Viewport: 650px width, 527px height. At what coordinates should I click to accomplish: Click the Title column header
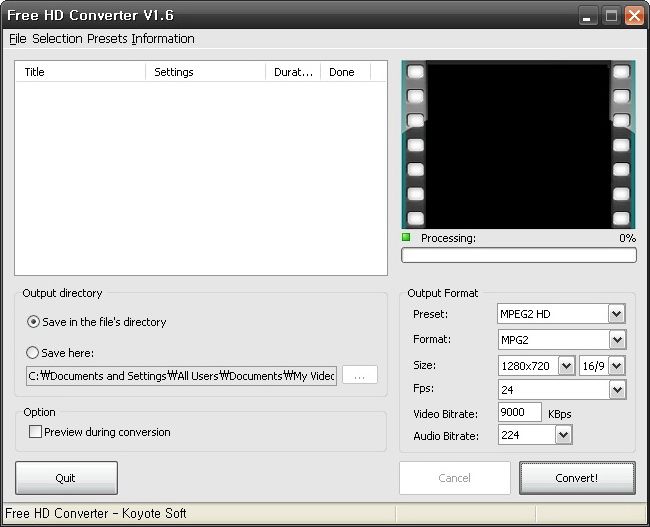(x=80, y=72)
